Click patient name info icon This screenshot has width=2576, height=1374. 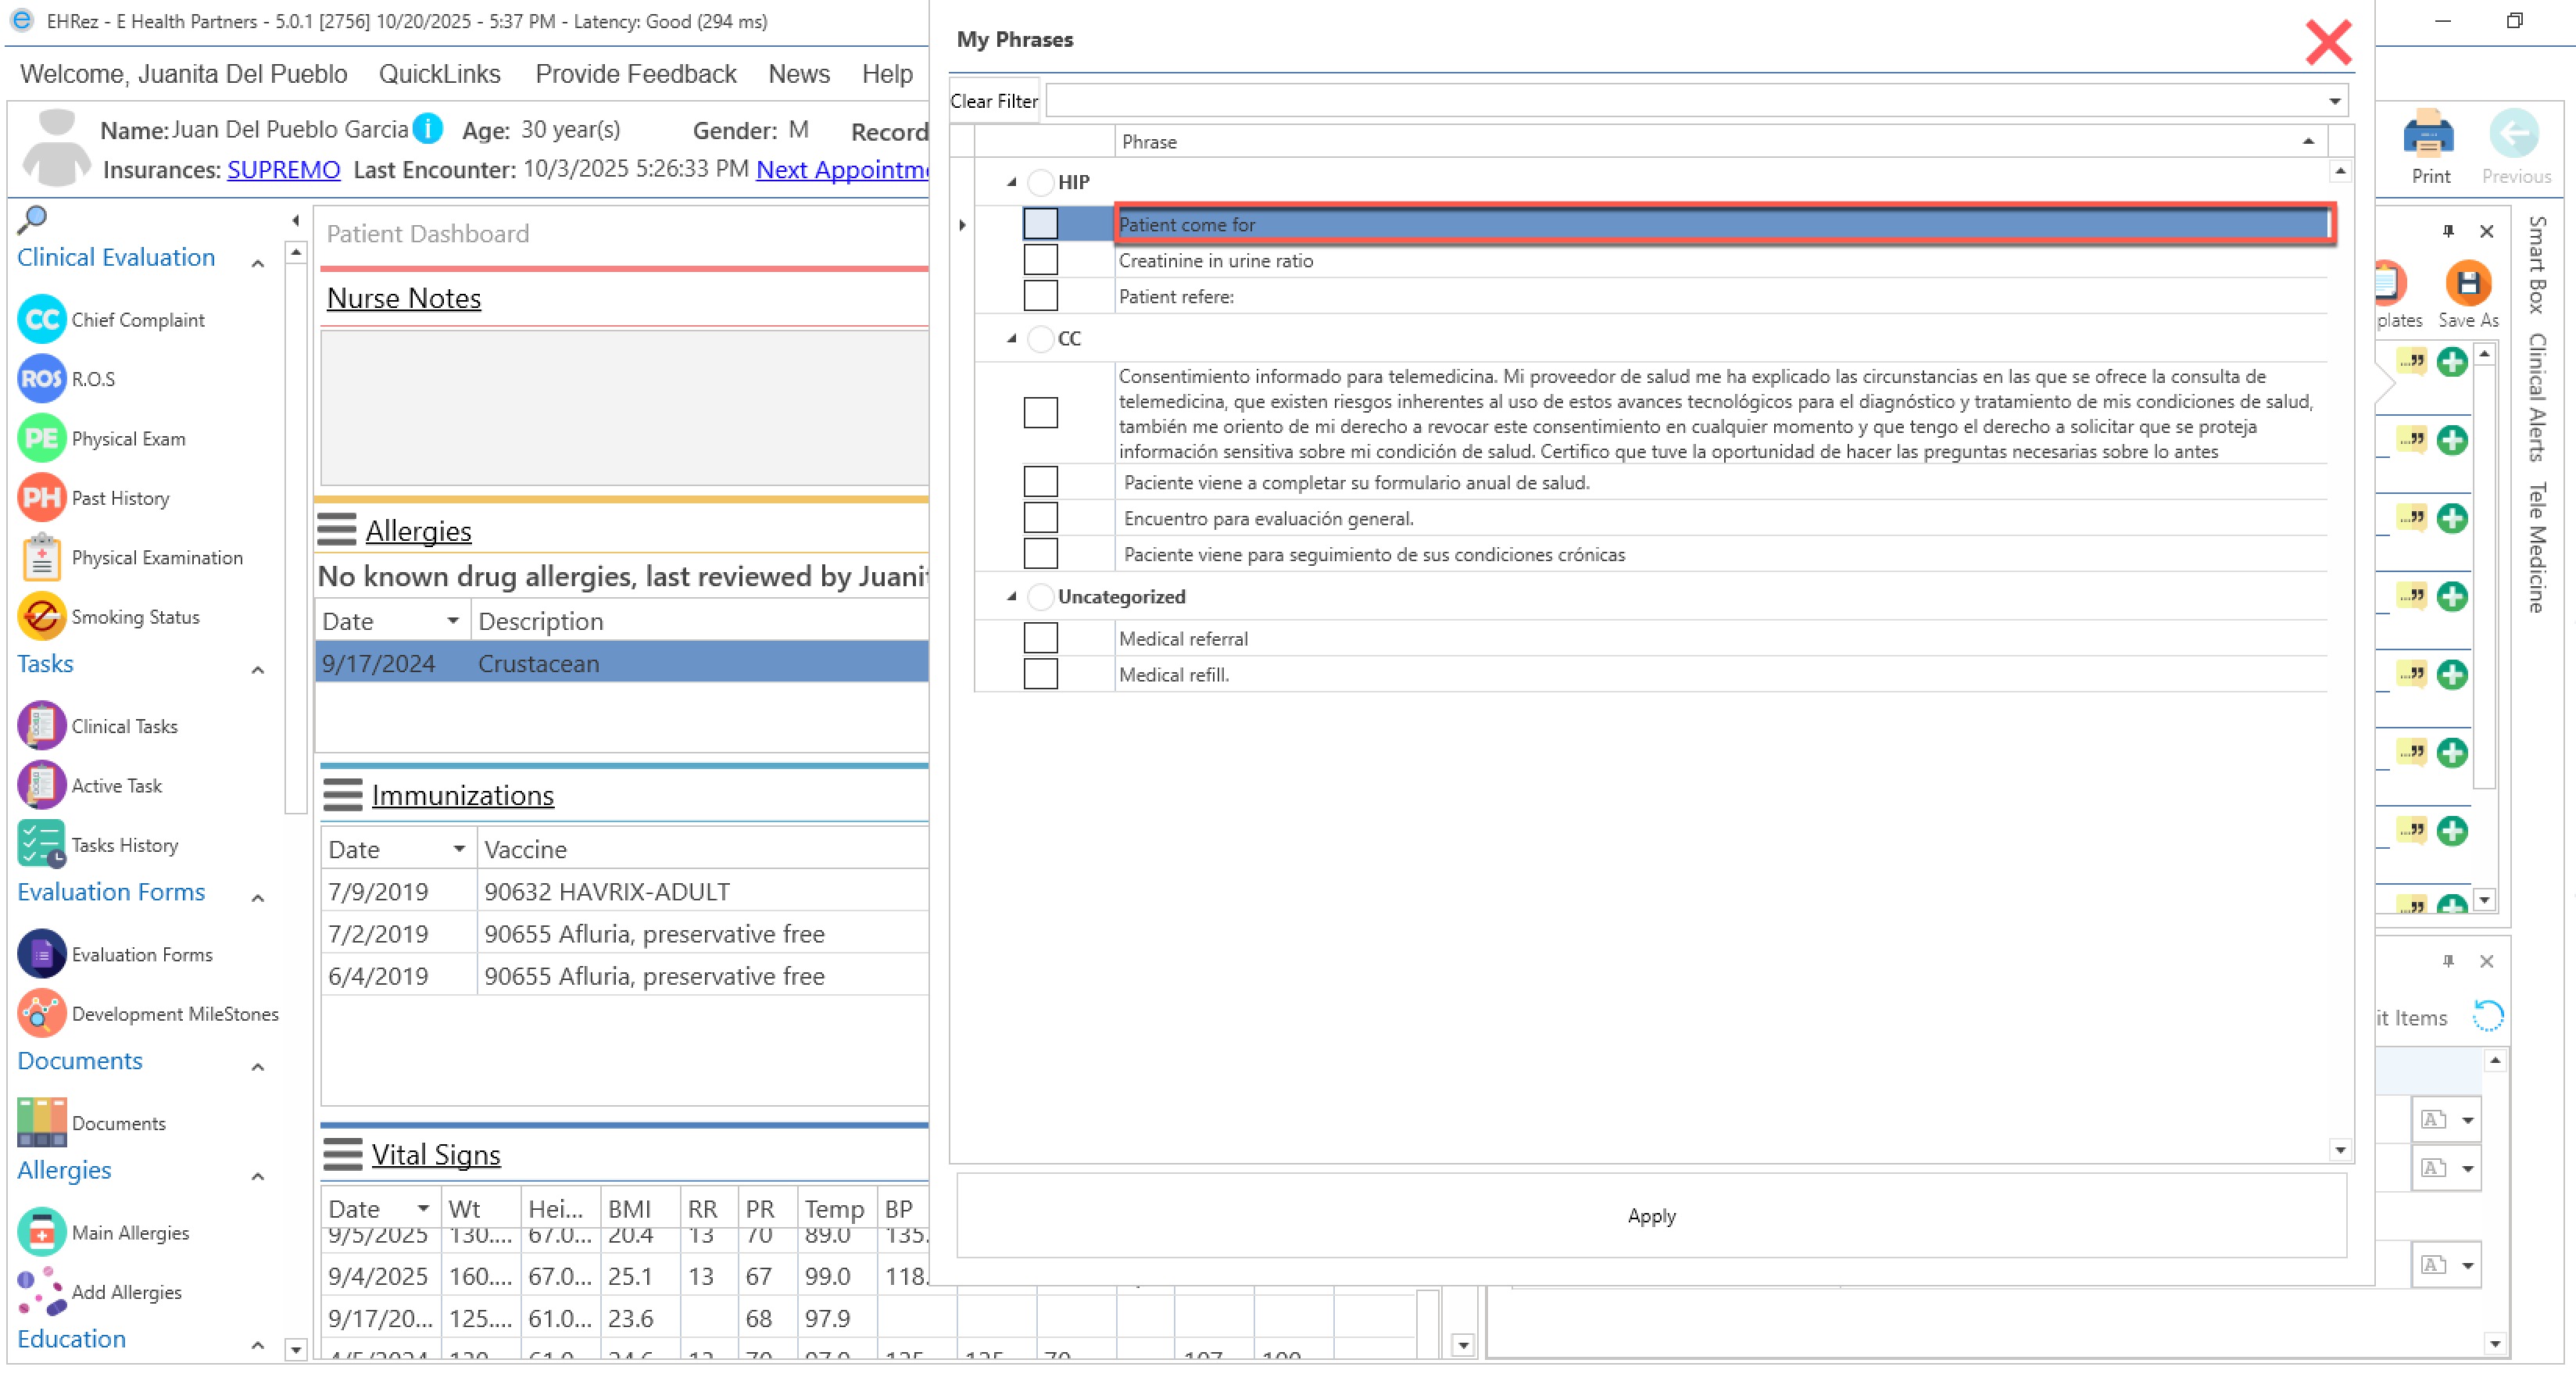[428, 129]
